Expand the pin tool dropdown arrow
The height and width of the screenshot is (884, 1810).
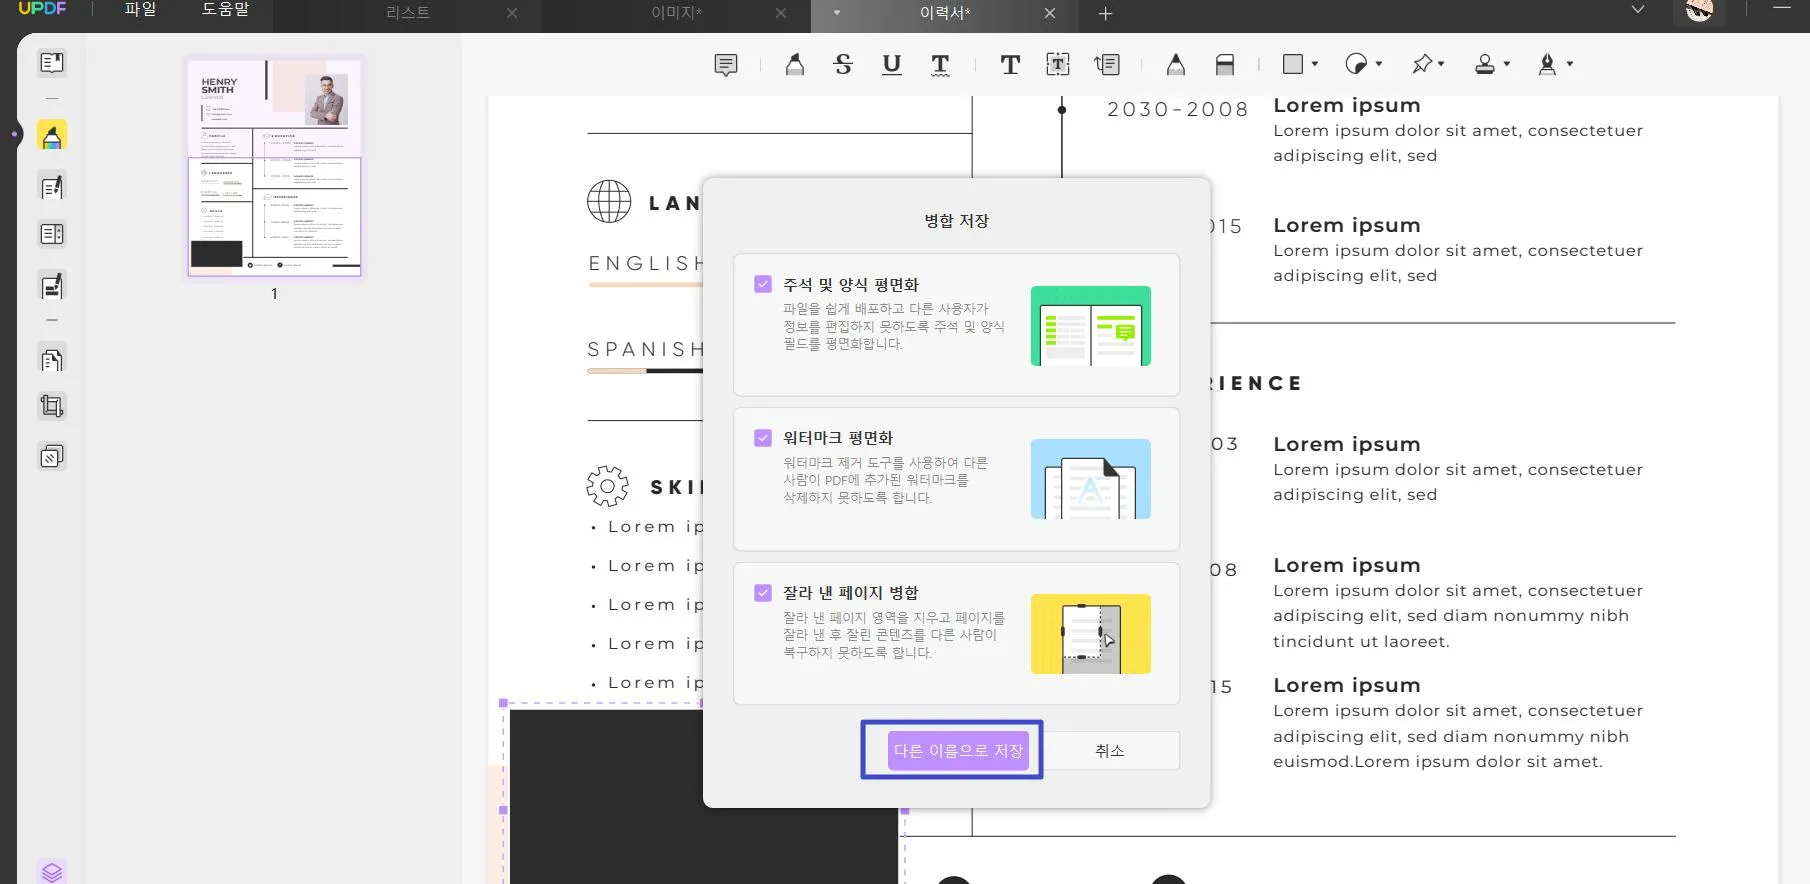coord(1441,64)
